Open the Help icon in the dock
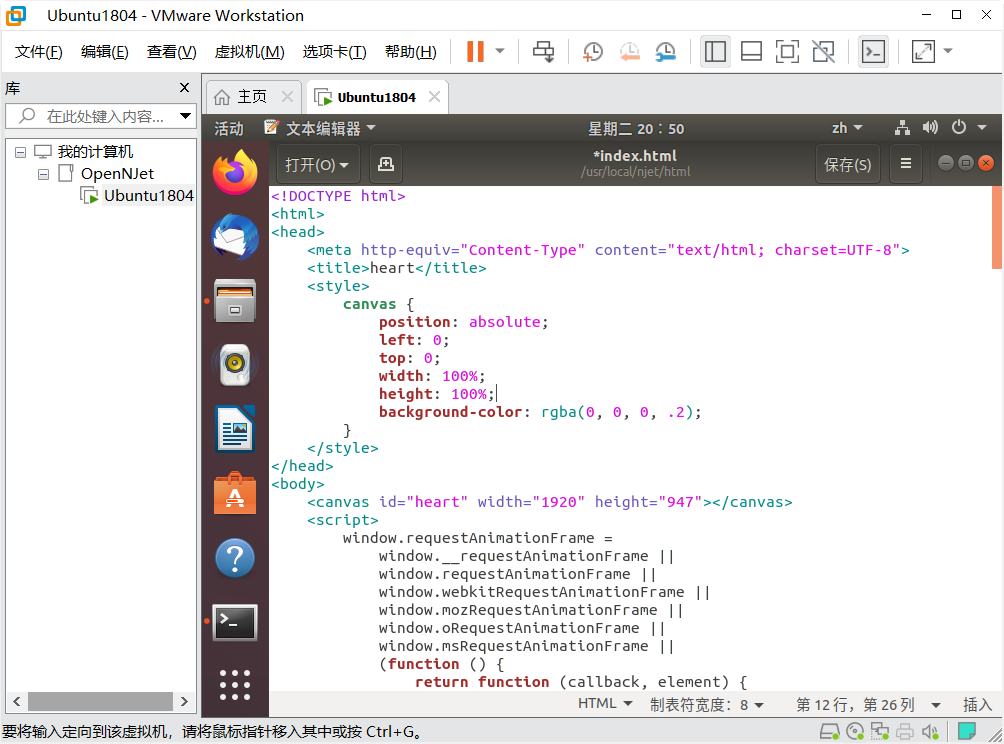This screenshot has height=744, width=1004. tap(235, 558)
